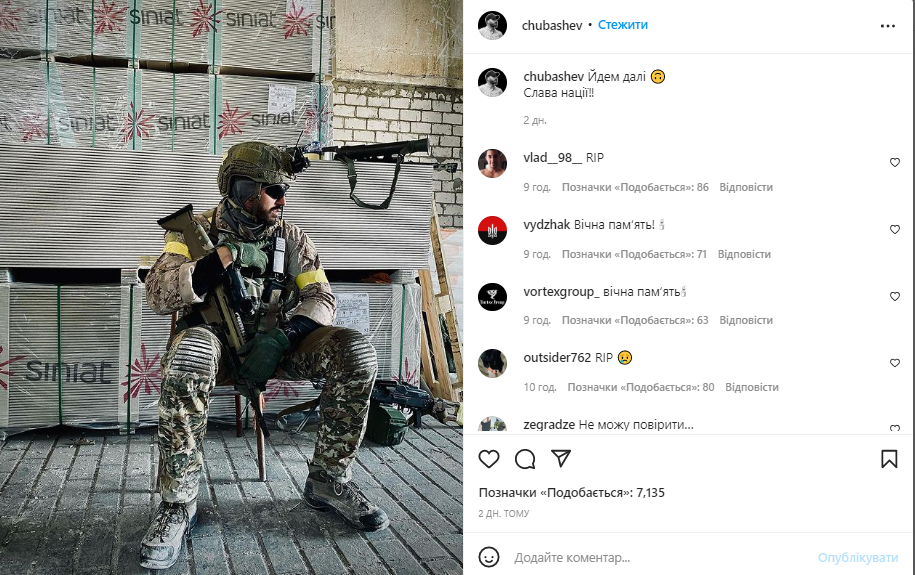Like vlad__98__ comment heart
The image size is (915, 575).
(x=895, y=162)
